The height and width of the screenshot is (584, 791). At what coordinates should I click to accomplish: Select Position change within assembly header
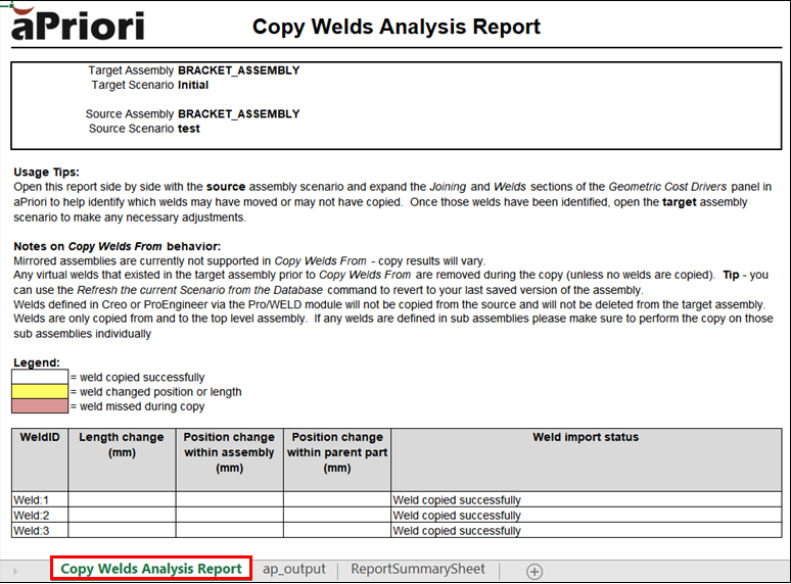pos(229,452)
